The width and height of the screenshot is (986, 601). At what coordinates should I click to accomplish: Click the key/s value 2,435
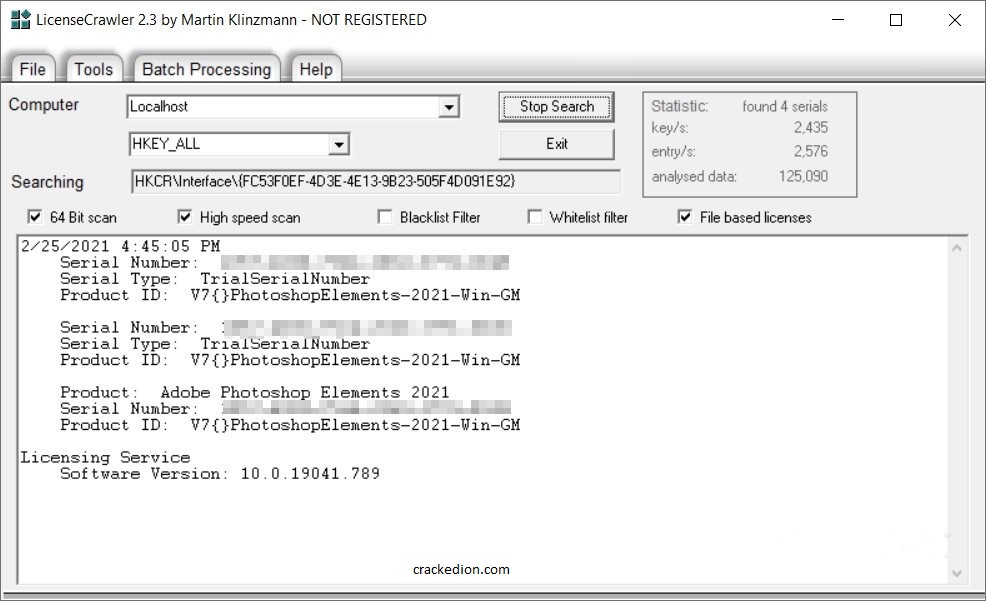point(811,128)
